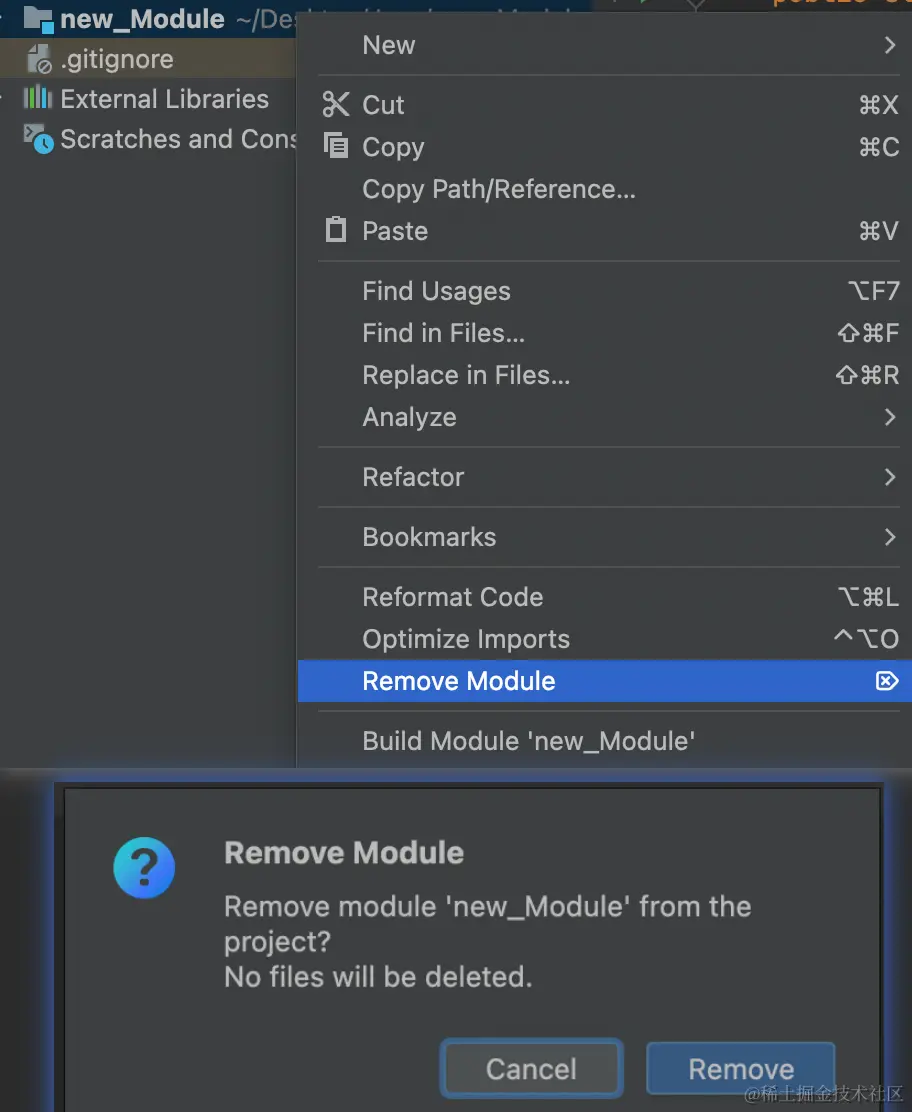Click the question mark dialog icon
The image size is (912, 1112).
point(144,868)
